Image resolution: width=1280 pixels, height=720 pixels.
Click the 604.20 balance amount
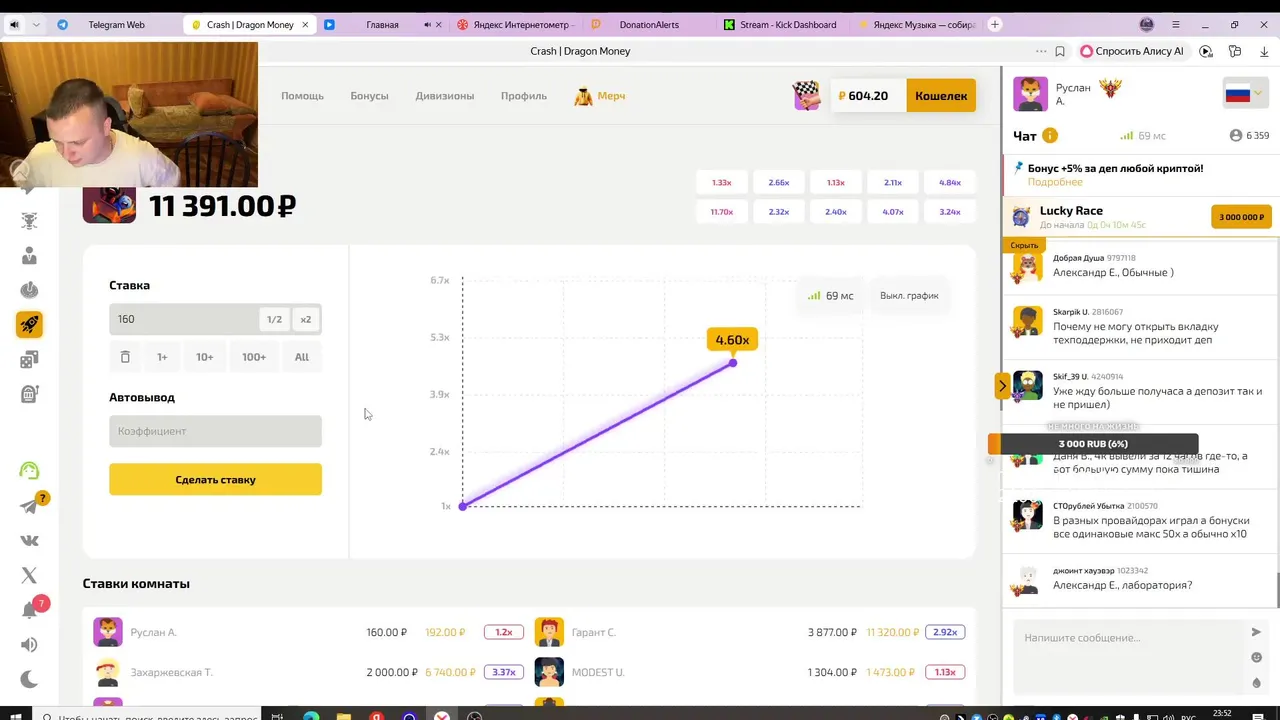tap(867, 96)
